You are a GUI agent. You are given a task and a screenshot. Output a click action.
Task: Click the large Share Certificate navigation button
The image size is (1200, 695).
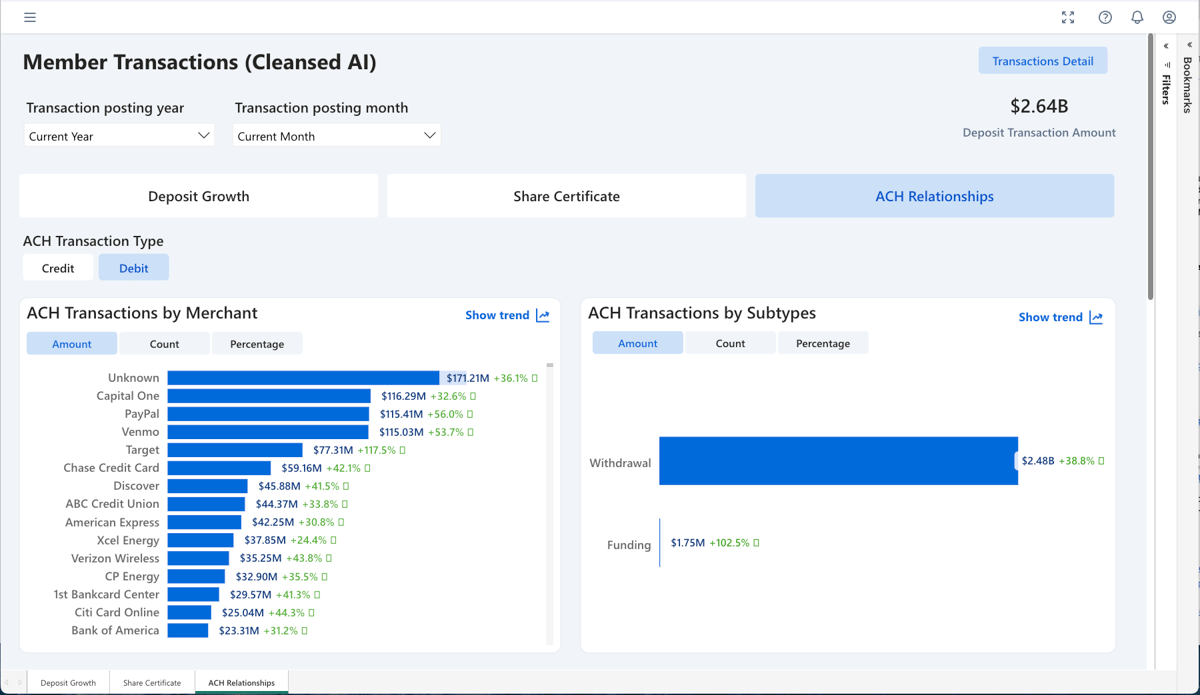(566, 196)
